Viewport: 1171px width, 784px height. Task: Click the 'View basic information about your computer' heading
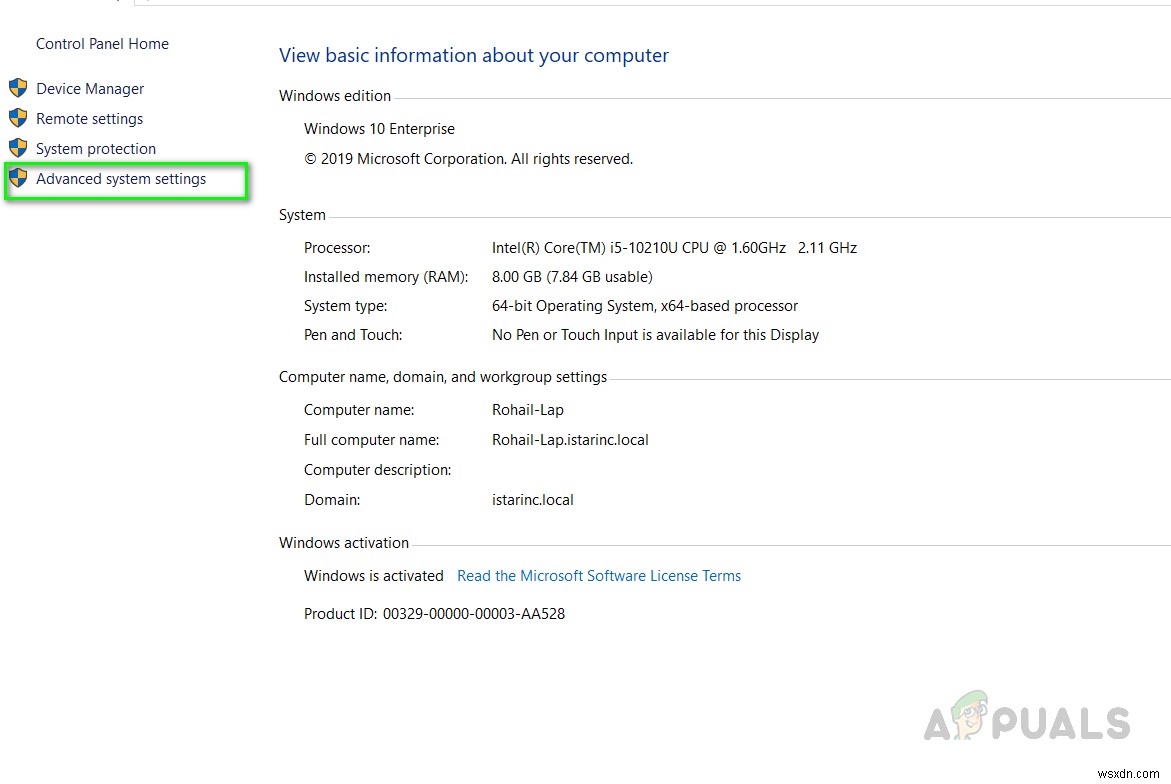[x=473, y=55]
